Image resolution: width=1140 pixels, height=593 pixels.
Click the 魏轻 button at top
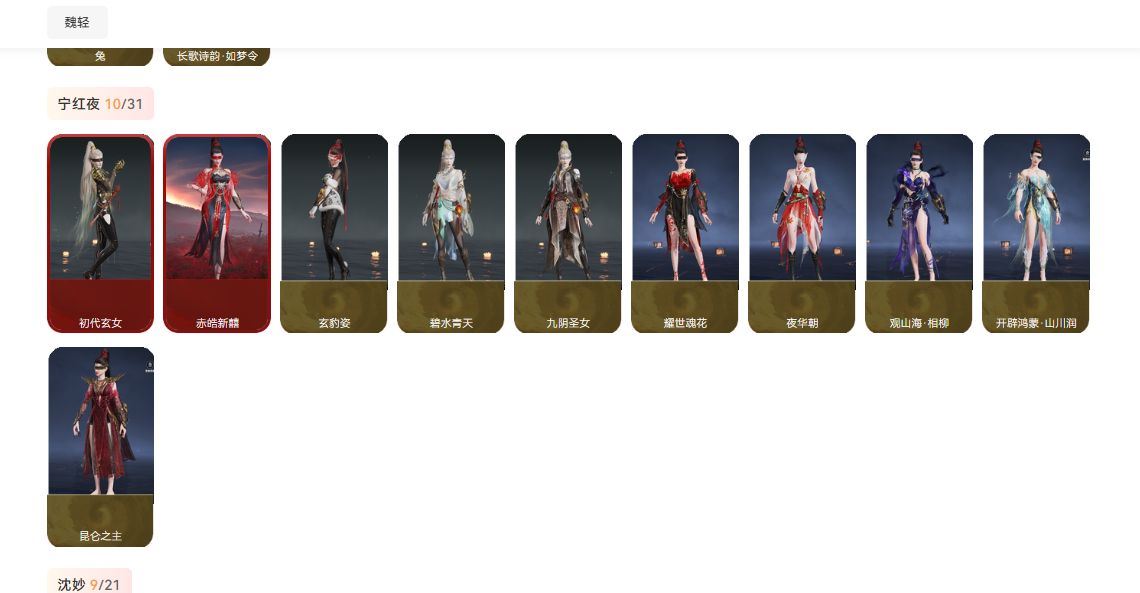click(77, 23)
